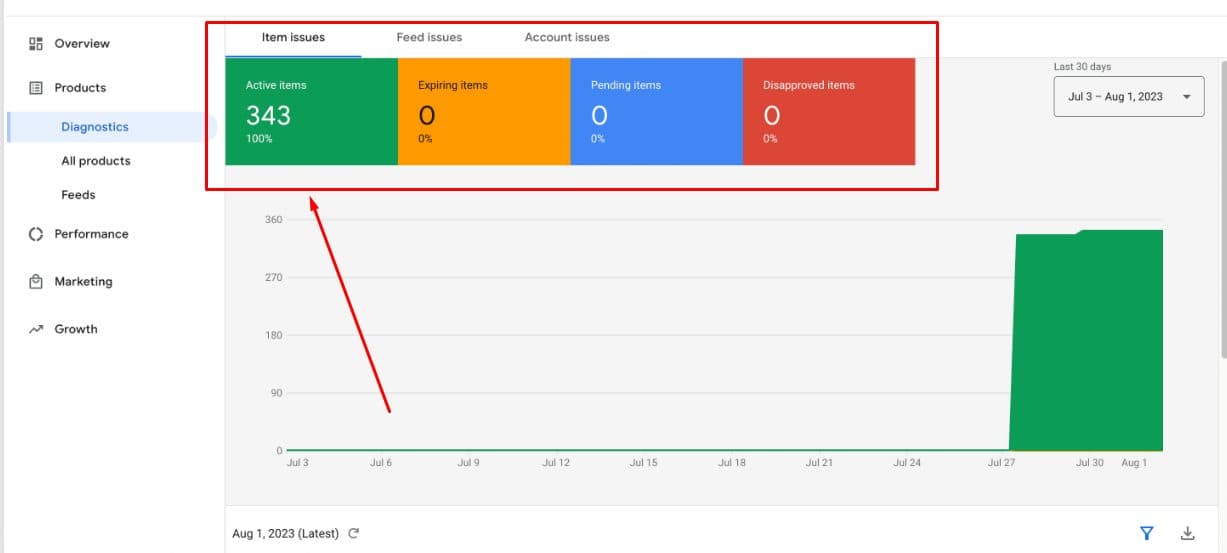1227x553 pixels.
Task: Download the diagnostics report
Action: [x=1188, y=533]
